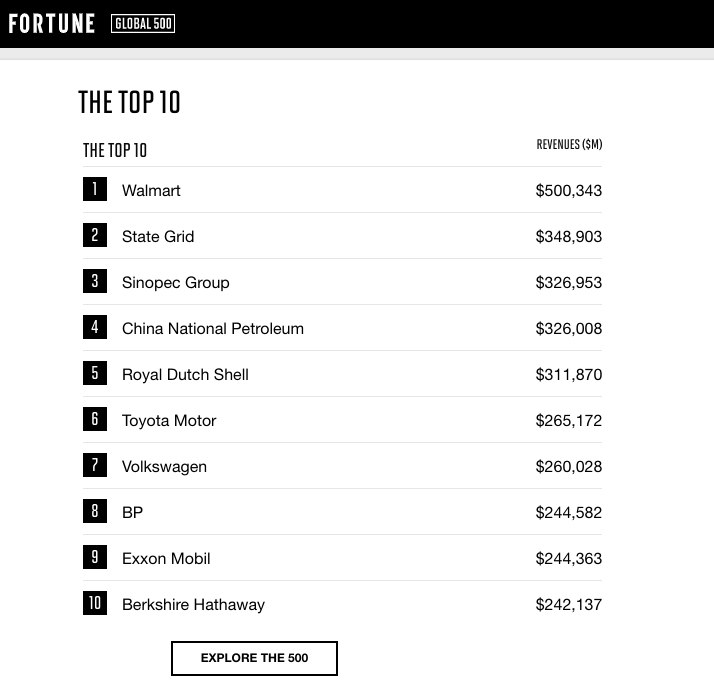Viewport: 714px width, 689px height.
Task: Click the rank 1 number badge
Action: pyautogui.click(x=95, y=189)
